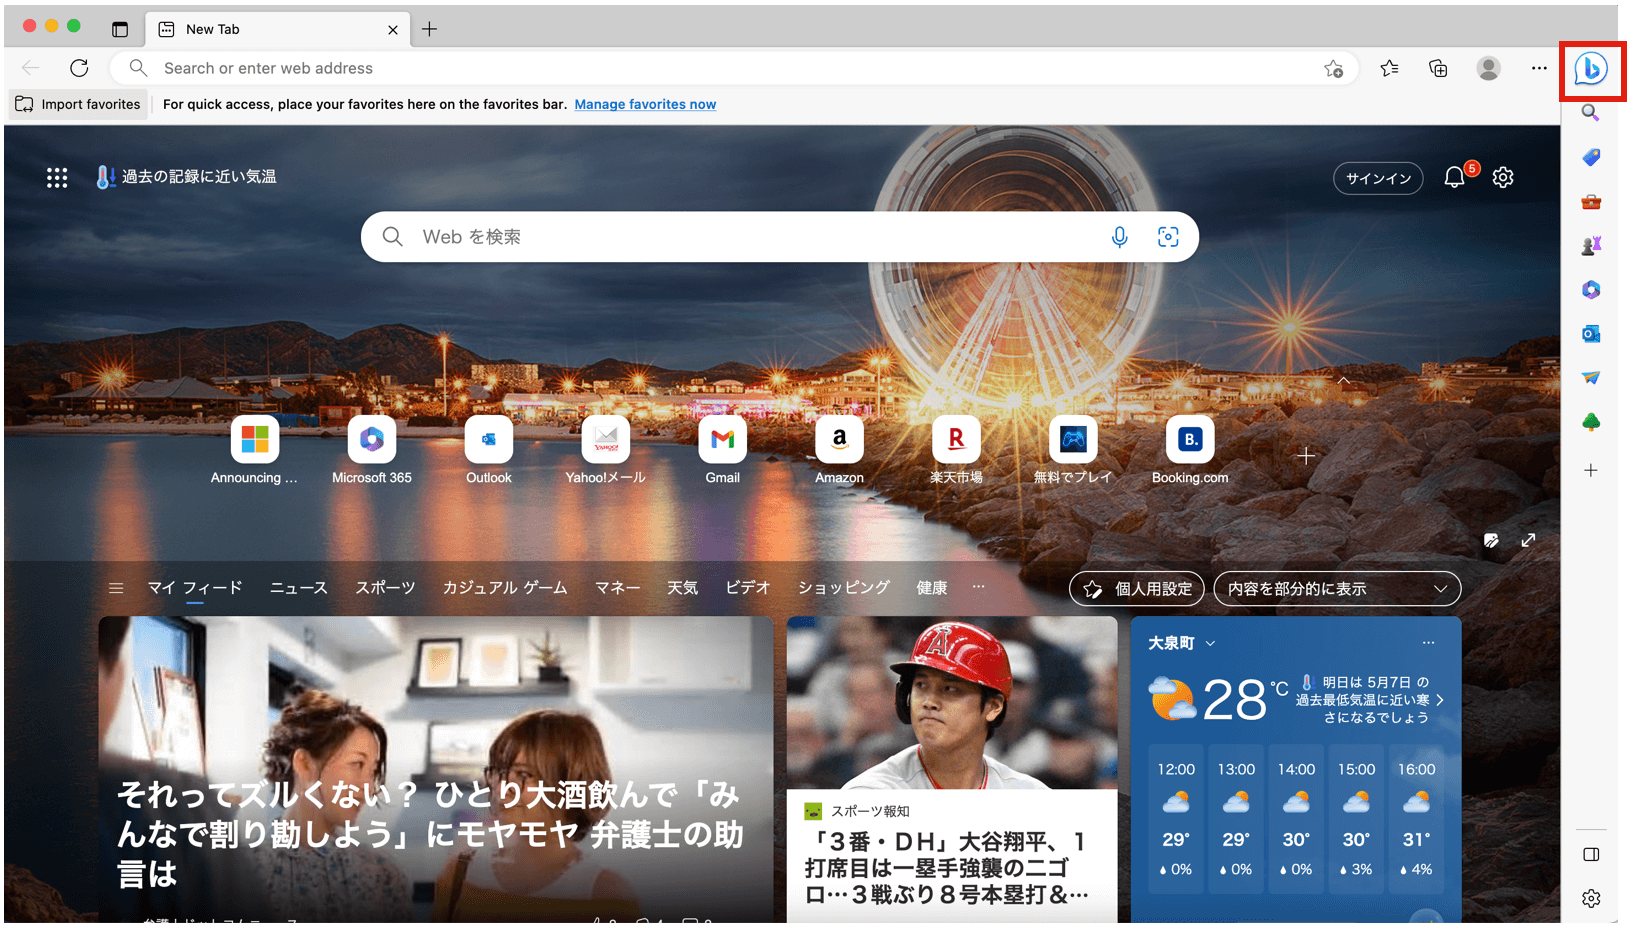The height and width of the screenshot is (928, 1634).
Task: Open the 楽天市場 quick link tile
Action: click(x=956, y=450)
